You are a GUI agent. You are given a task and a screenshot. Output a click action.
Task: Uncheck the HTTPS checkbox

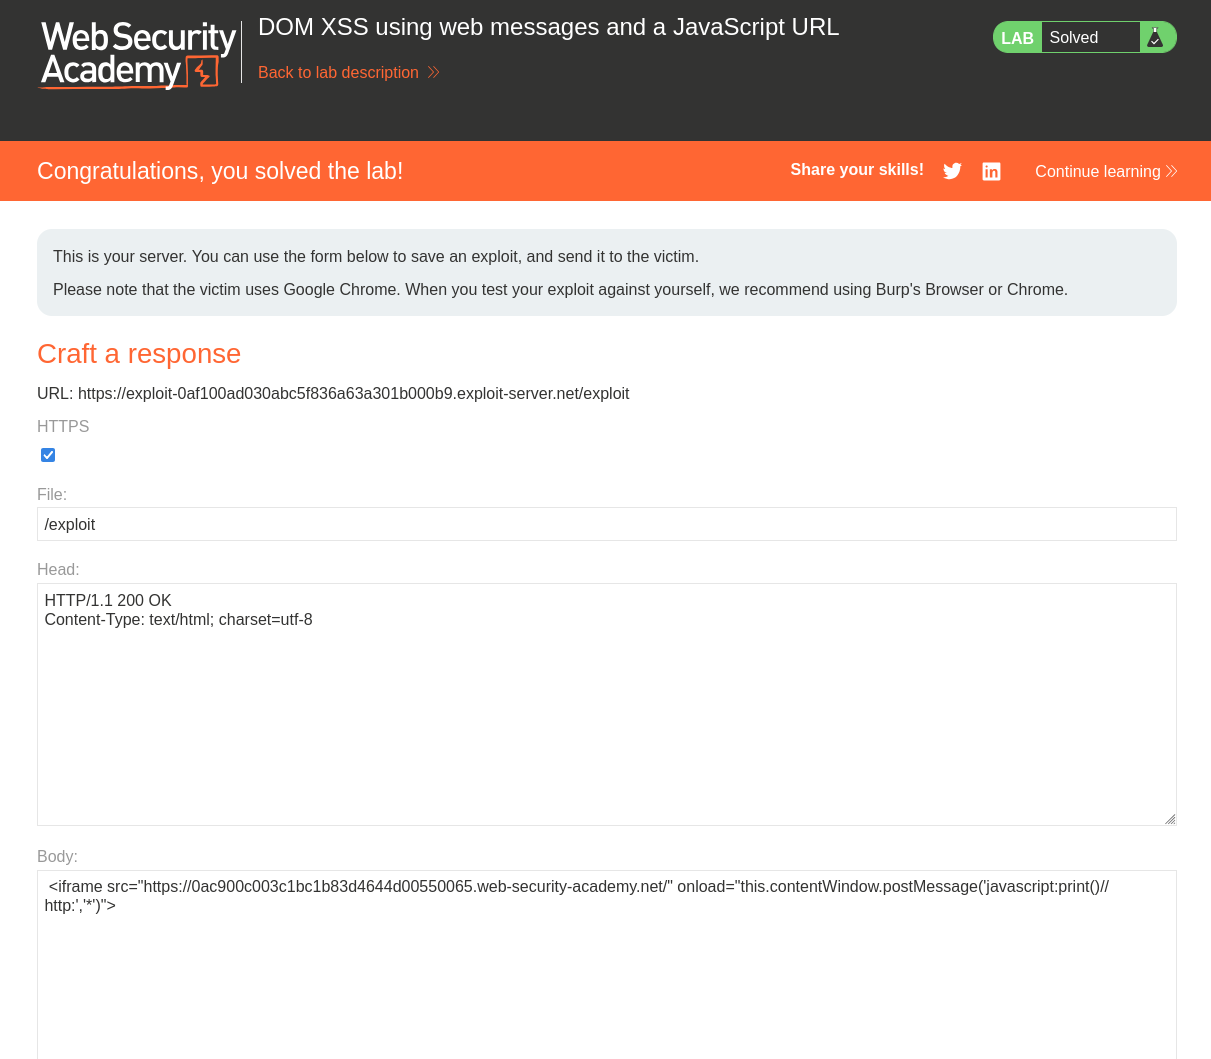[x=48, y=455]
